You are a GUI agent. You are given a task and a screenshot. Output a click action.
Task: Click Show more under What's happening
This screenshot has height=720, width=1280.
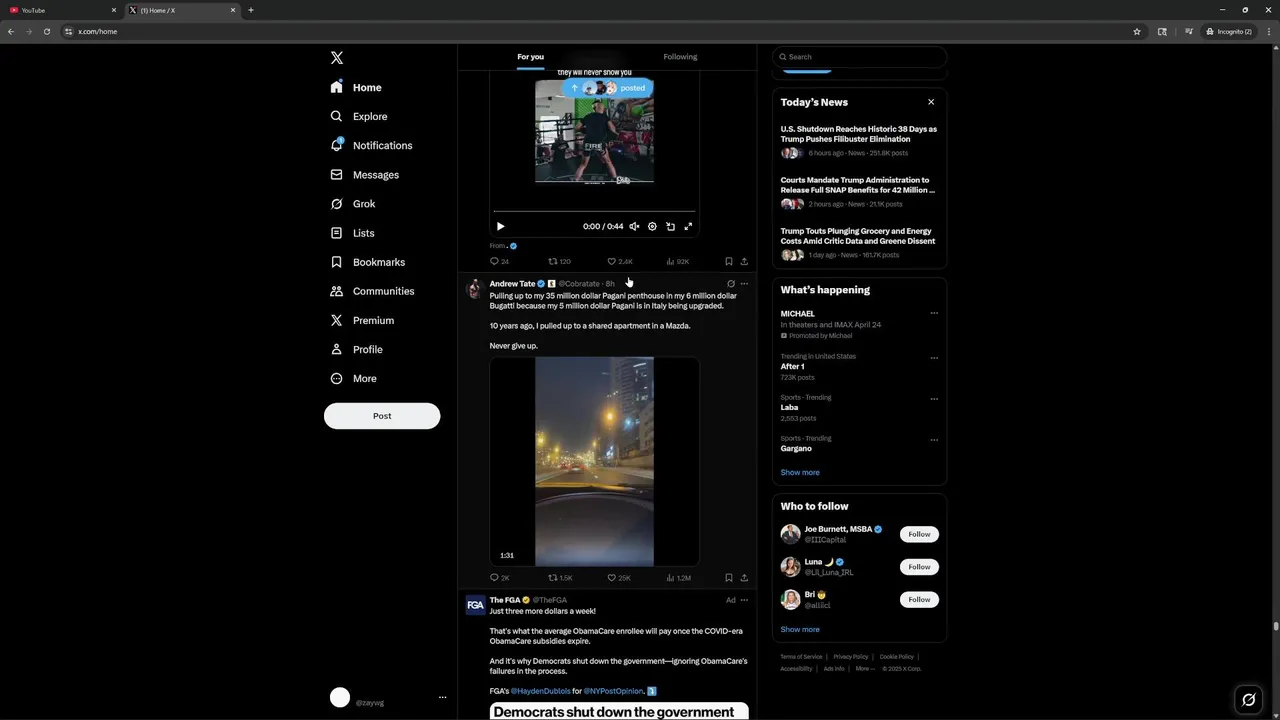pos(800,472)
